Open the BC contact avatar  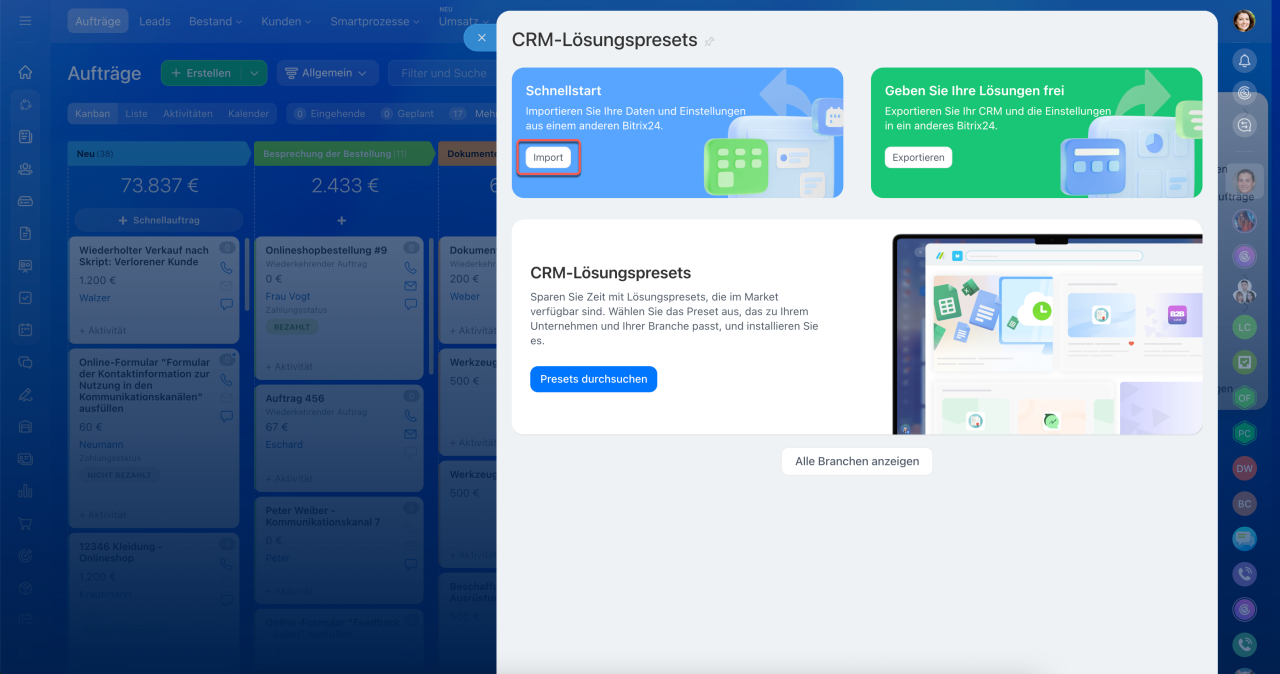point(1244,503)
